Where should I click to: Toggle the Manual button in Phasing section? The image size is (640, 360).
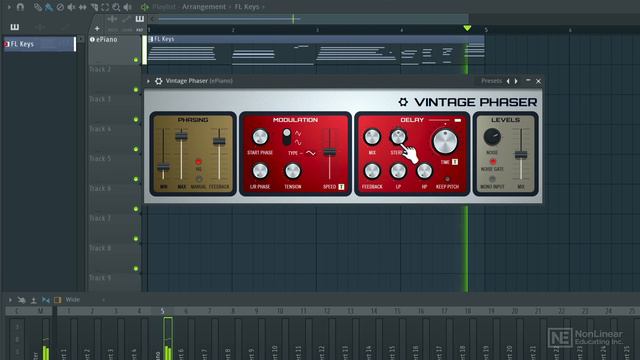pos(199,179)
